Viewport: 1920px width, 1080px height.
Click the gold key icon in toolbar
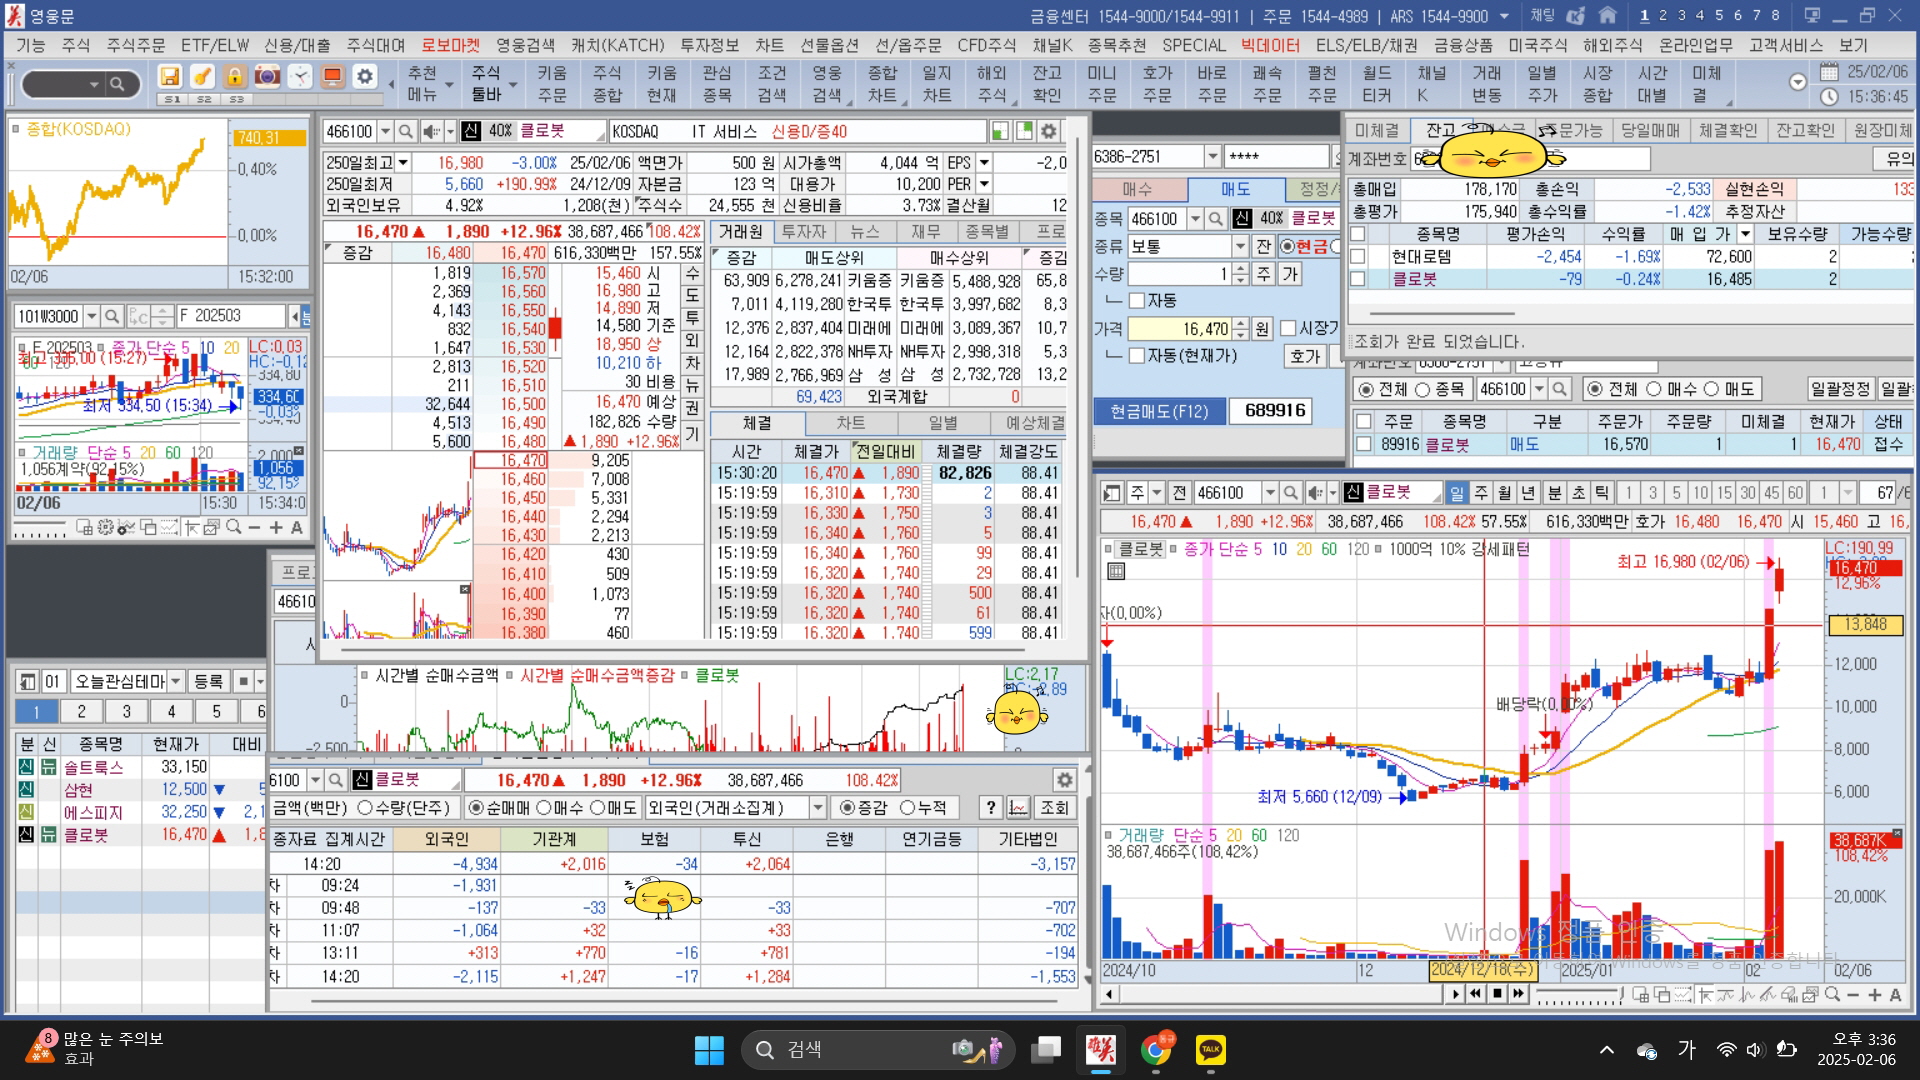click(x=202, y=77)
